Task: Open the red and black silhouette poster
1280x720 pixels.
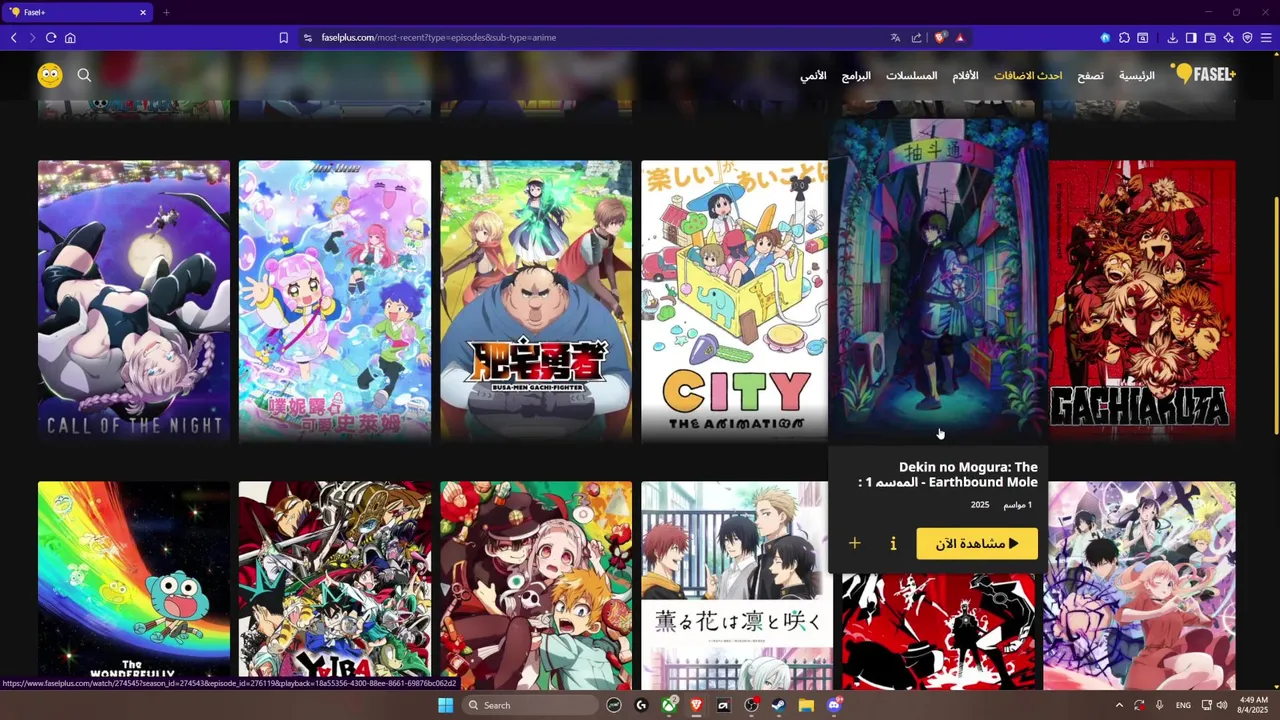Action: (938, 632)
